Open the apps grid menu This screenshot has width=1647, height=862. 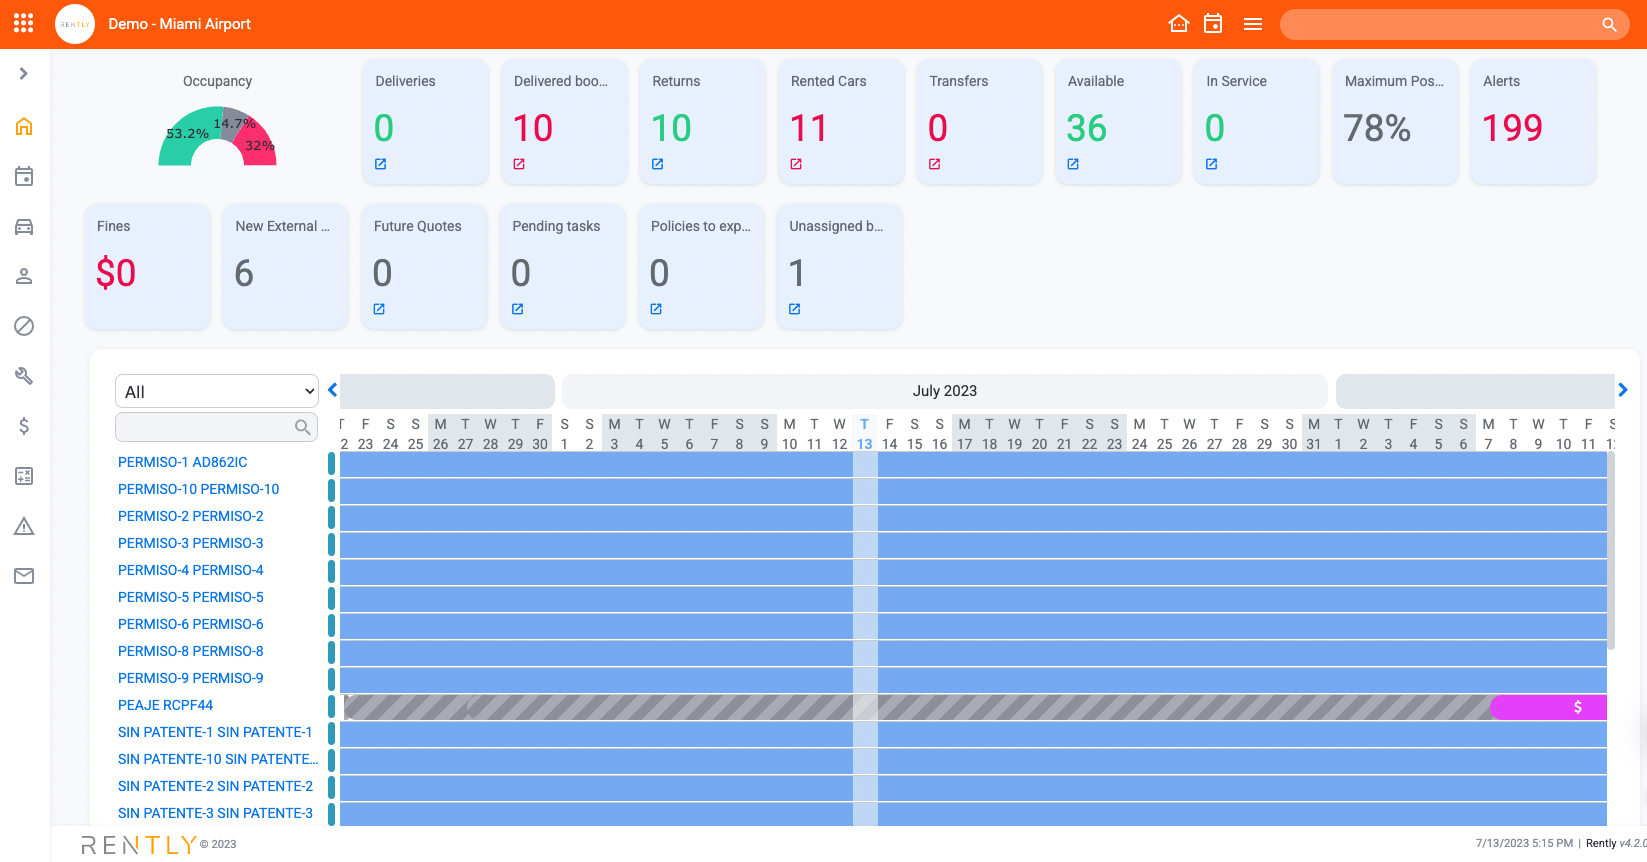(x=24, y=23)
